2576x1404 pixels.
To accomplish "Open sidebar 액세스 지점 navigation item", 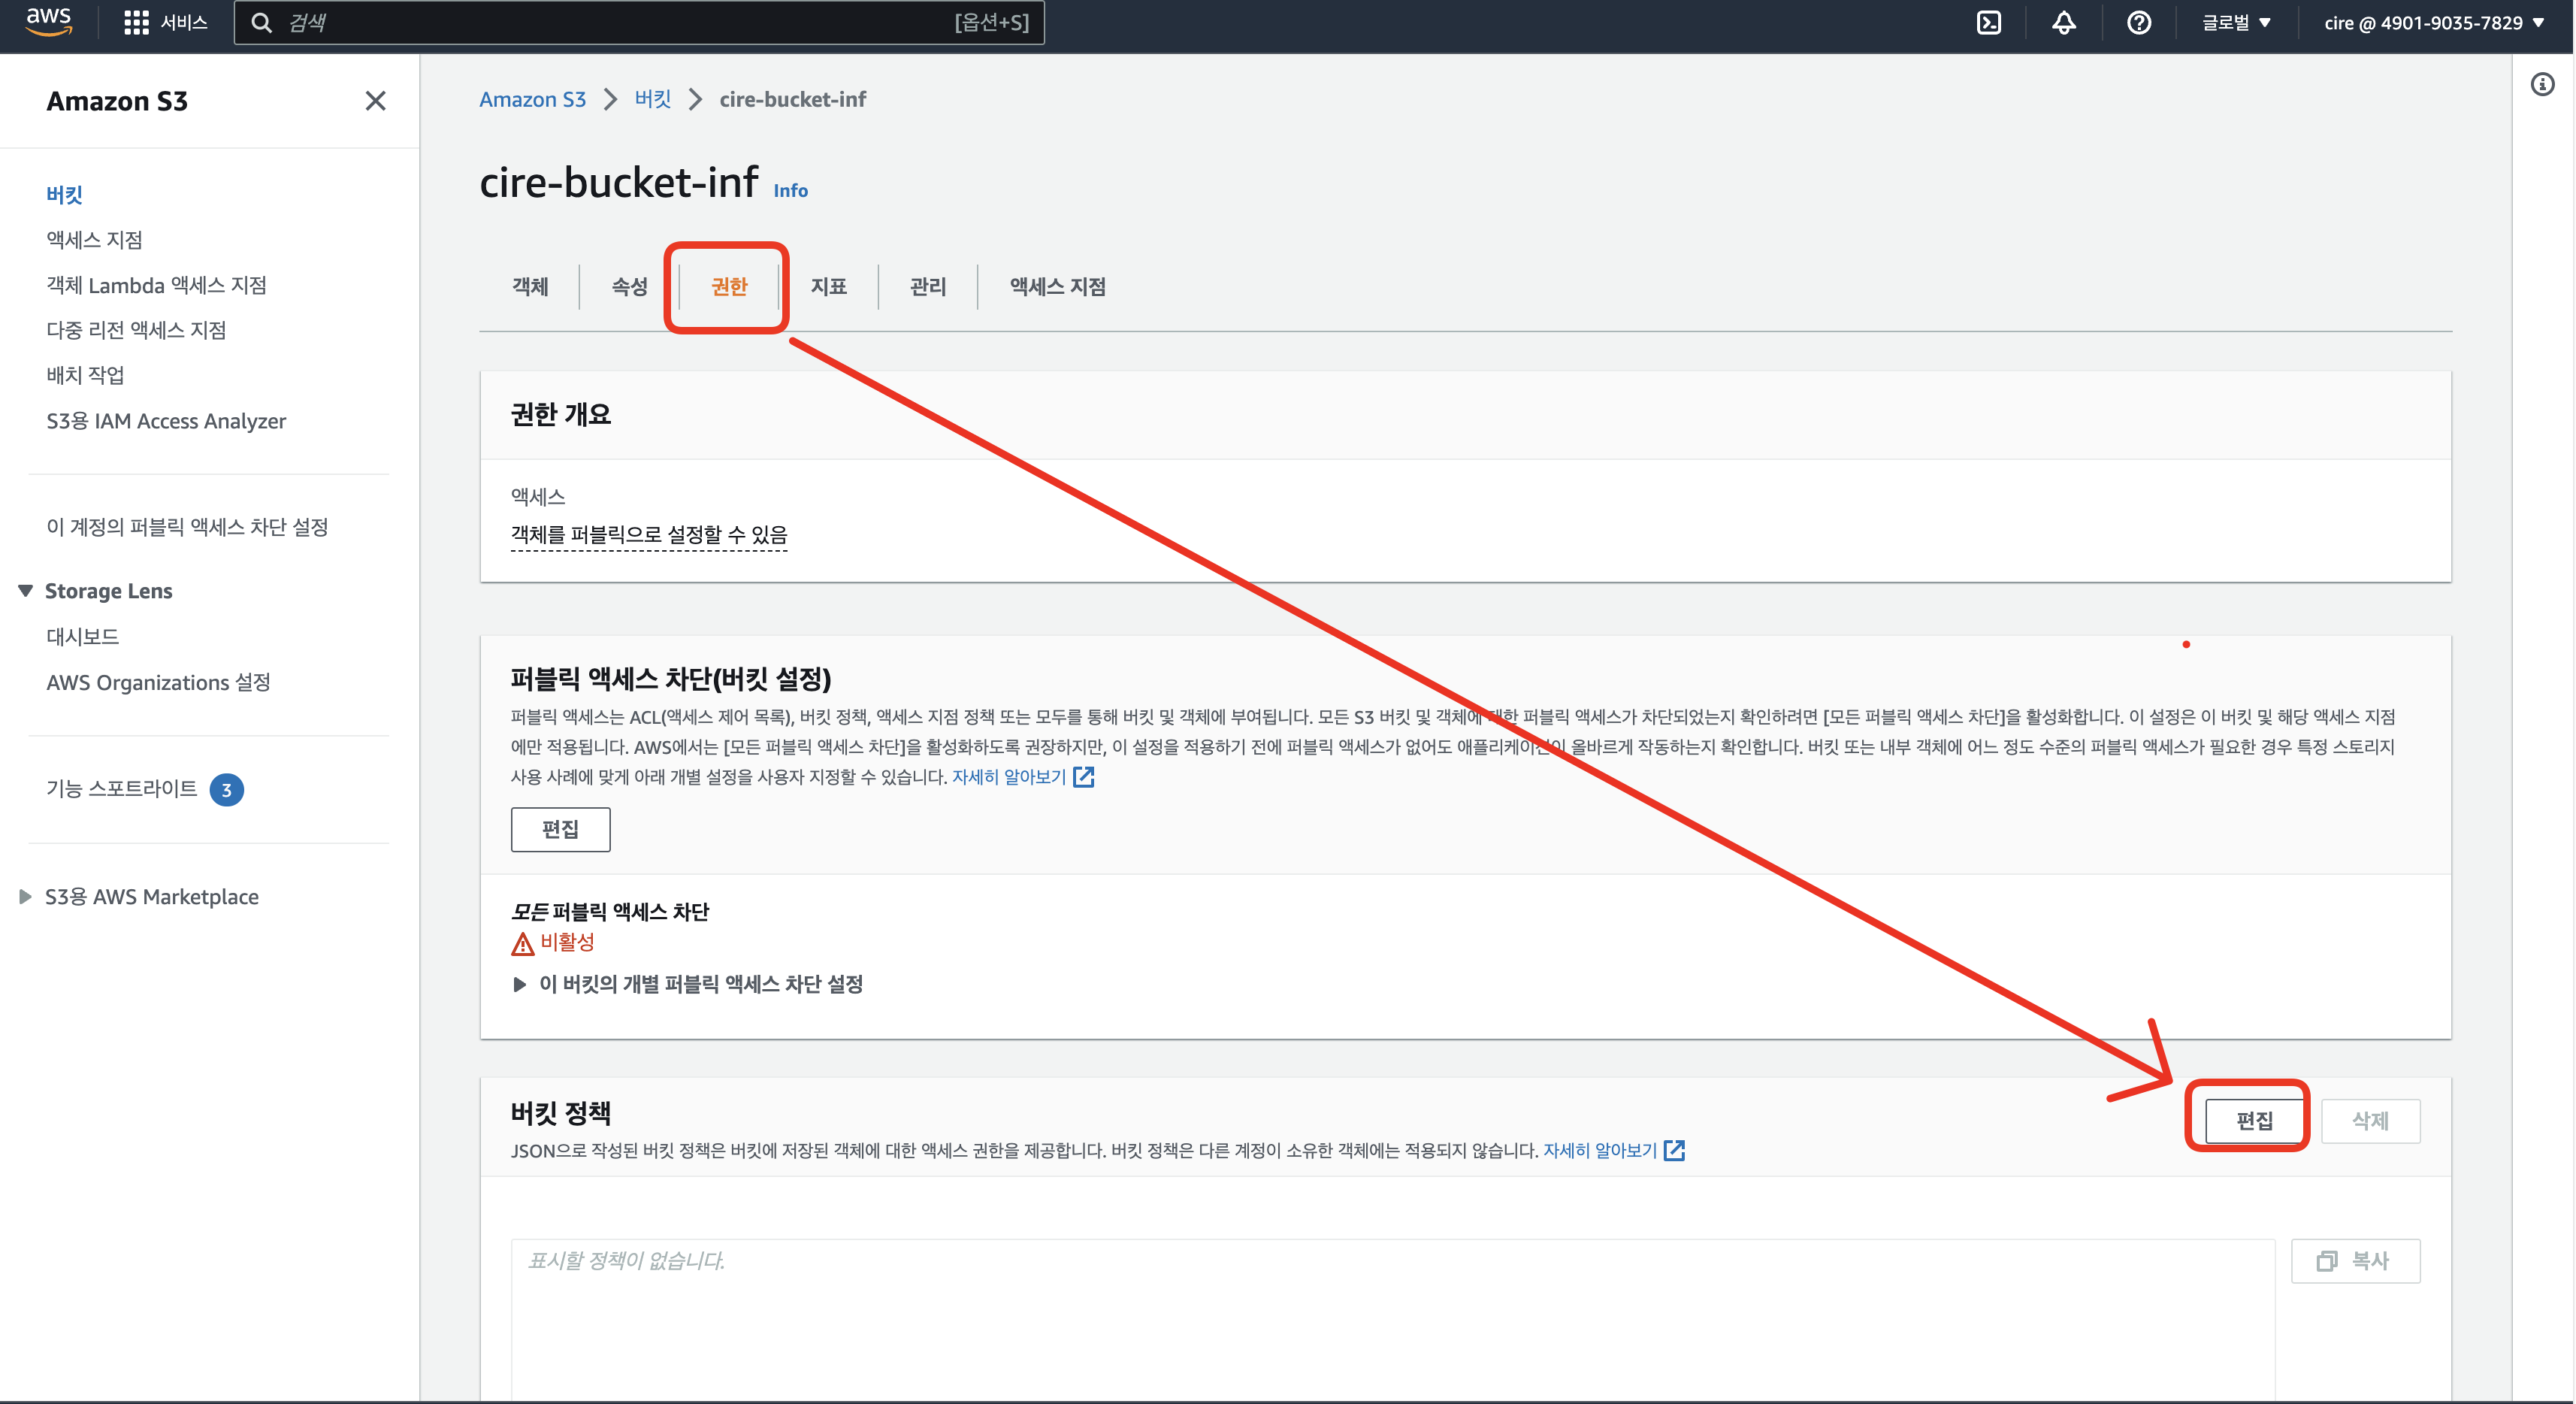I will coord(94,240).
